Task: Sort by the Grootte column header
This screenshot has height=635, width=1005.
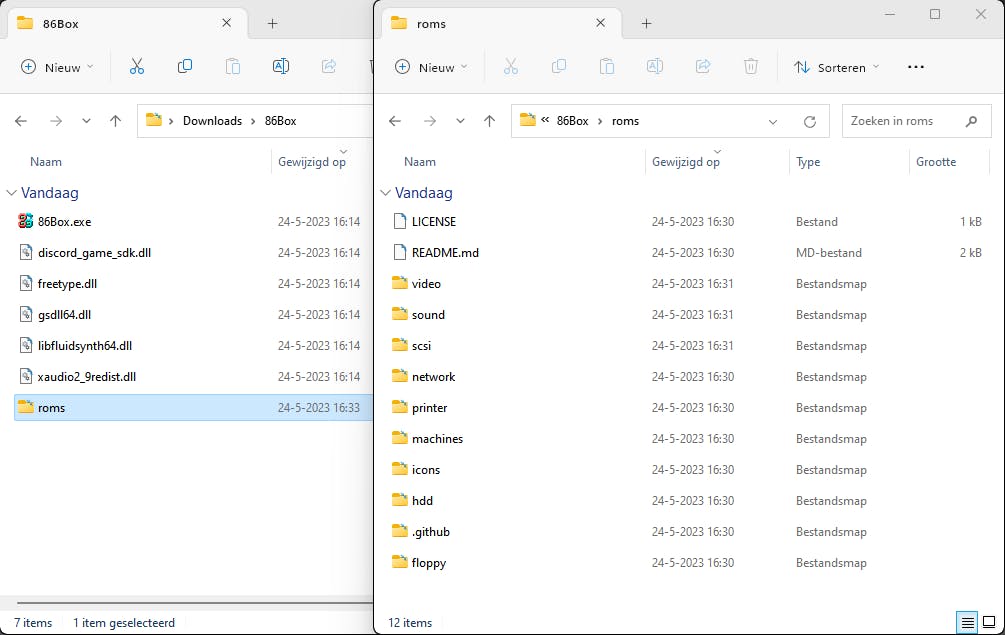Action: click(x=949, y=162)
